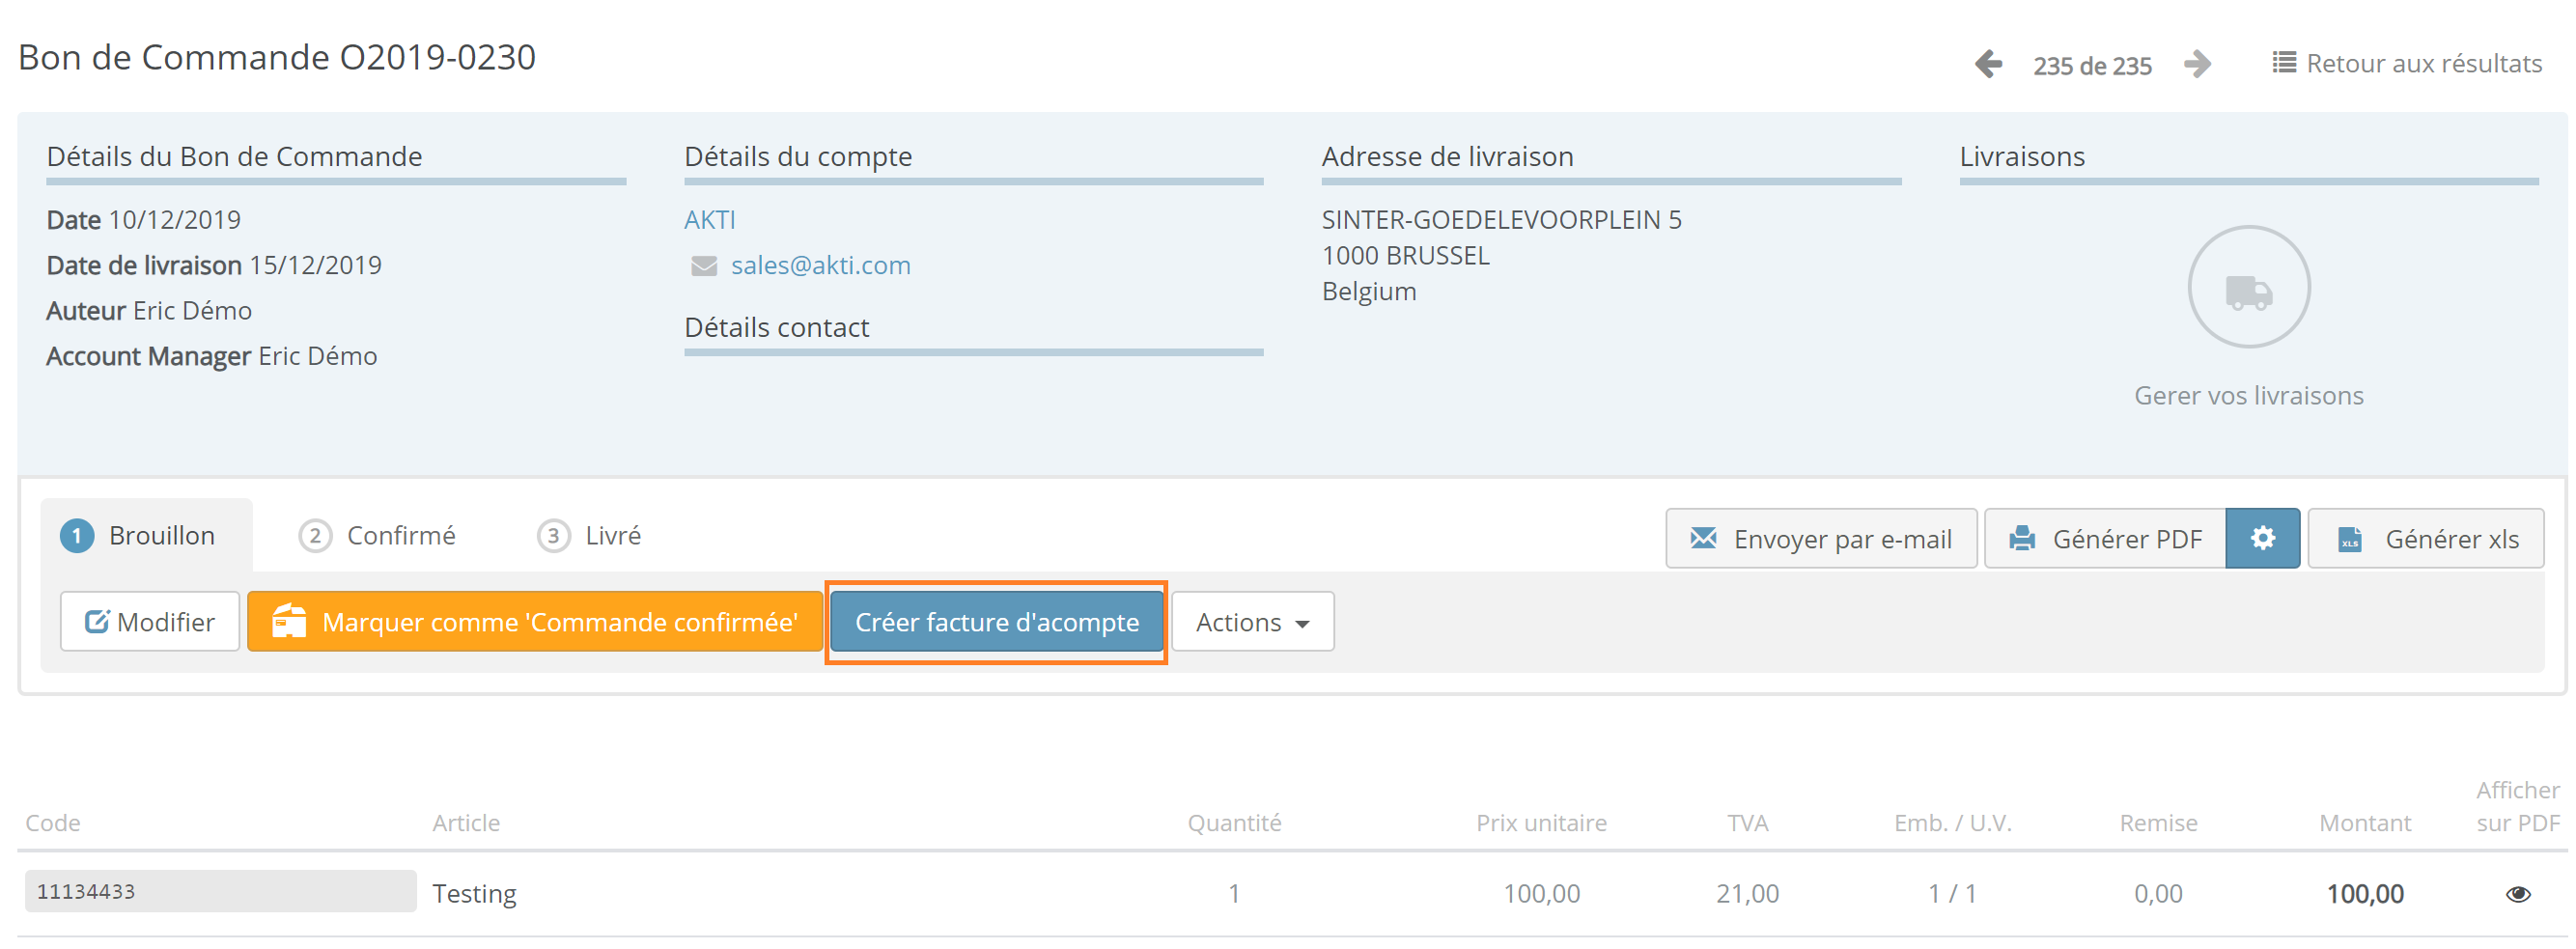Click the Détails contact heading
Screen dimensions: 2576x949
(x=777, y=328)
